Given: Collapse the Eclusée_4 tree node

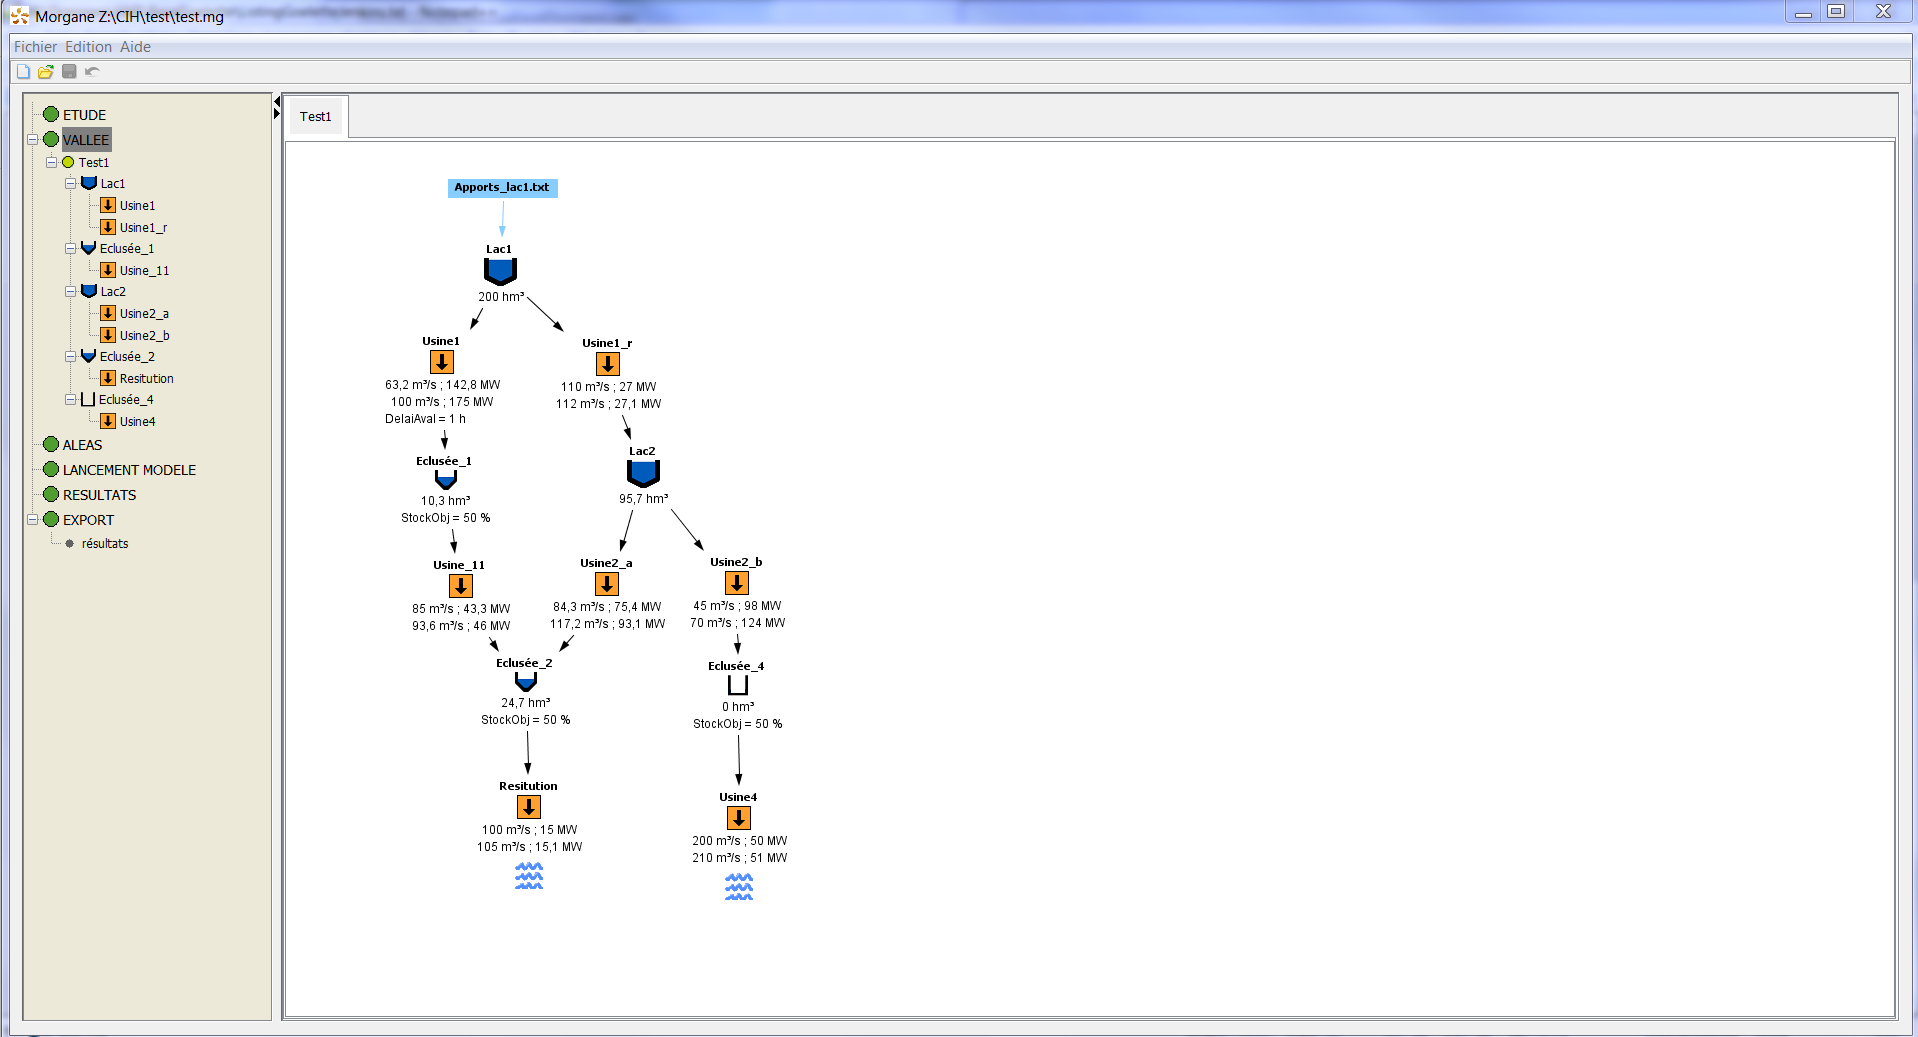Looking at the screenshot, I should coord(70,399).
